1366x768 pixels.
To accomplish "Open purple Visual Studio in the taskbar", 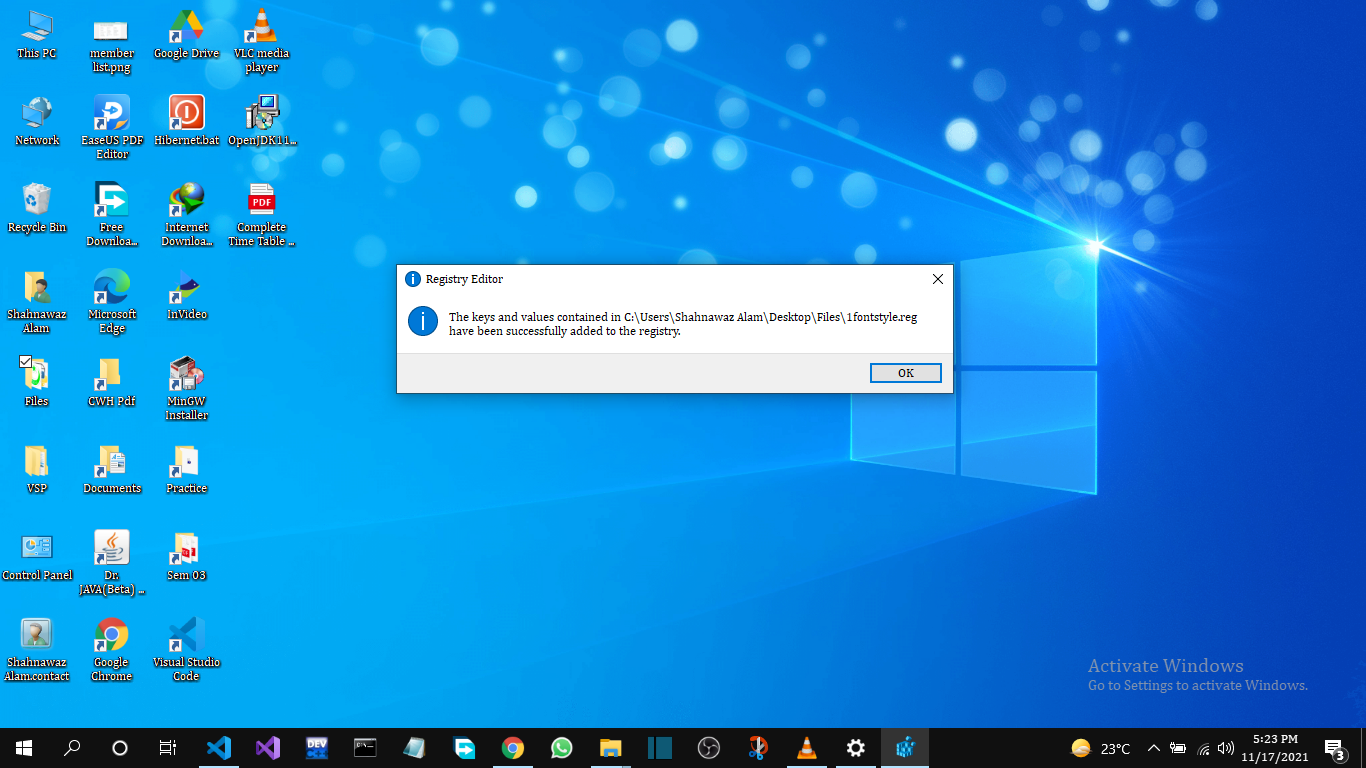I will pyautogui.click(x=267, y=748).
